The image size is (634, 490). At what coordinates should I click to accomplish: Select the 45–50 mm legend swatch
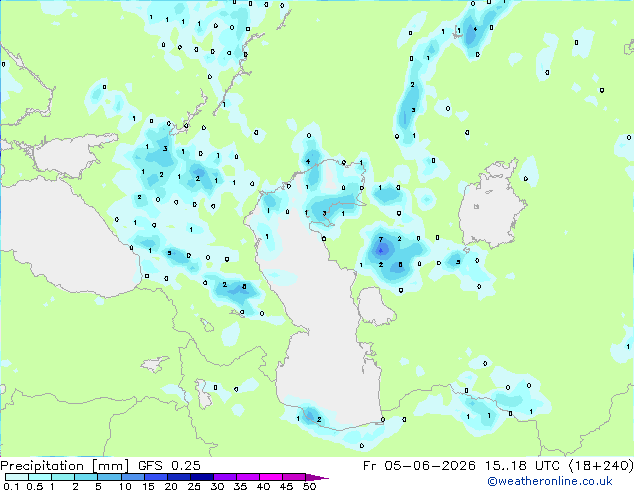pos(294,477)
